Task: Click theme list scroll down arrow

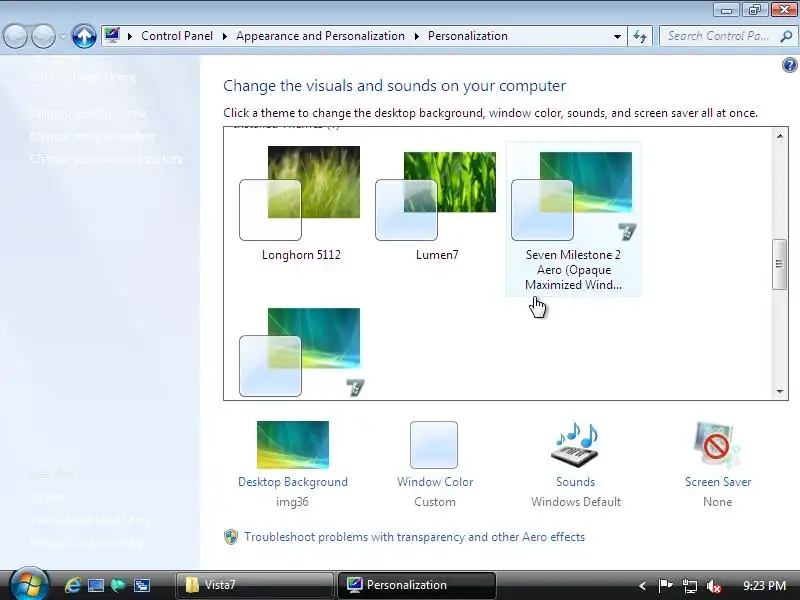Action: (x=780, y=391)
